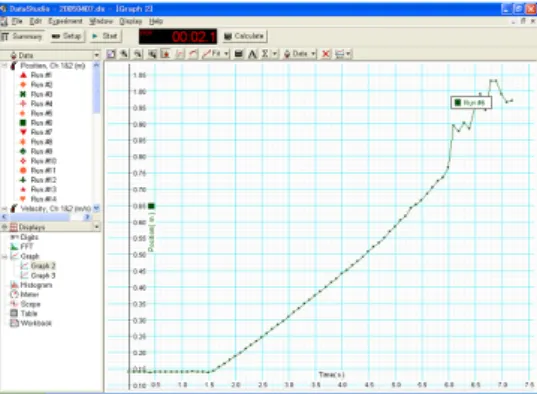Open the Graph Settings icon
This screenshot has height=394, width=537.
[x=339, y=54]
